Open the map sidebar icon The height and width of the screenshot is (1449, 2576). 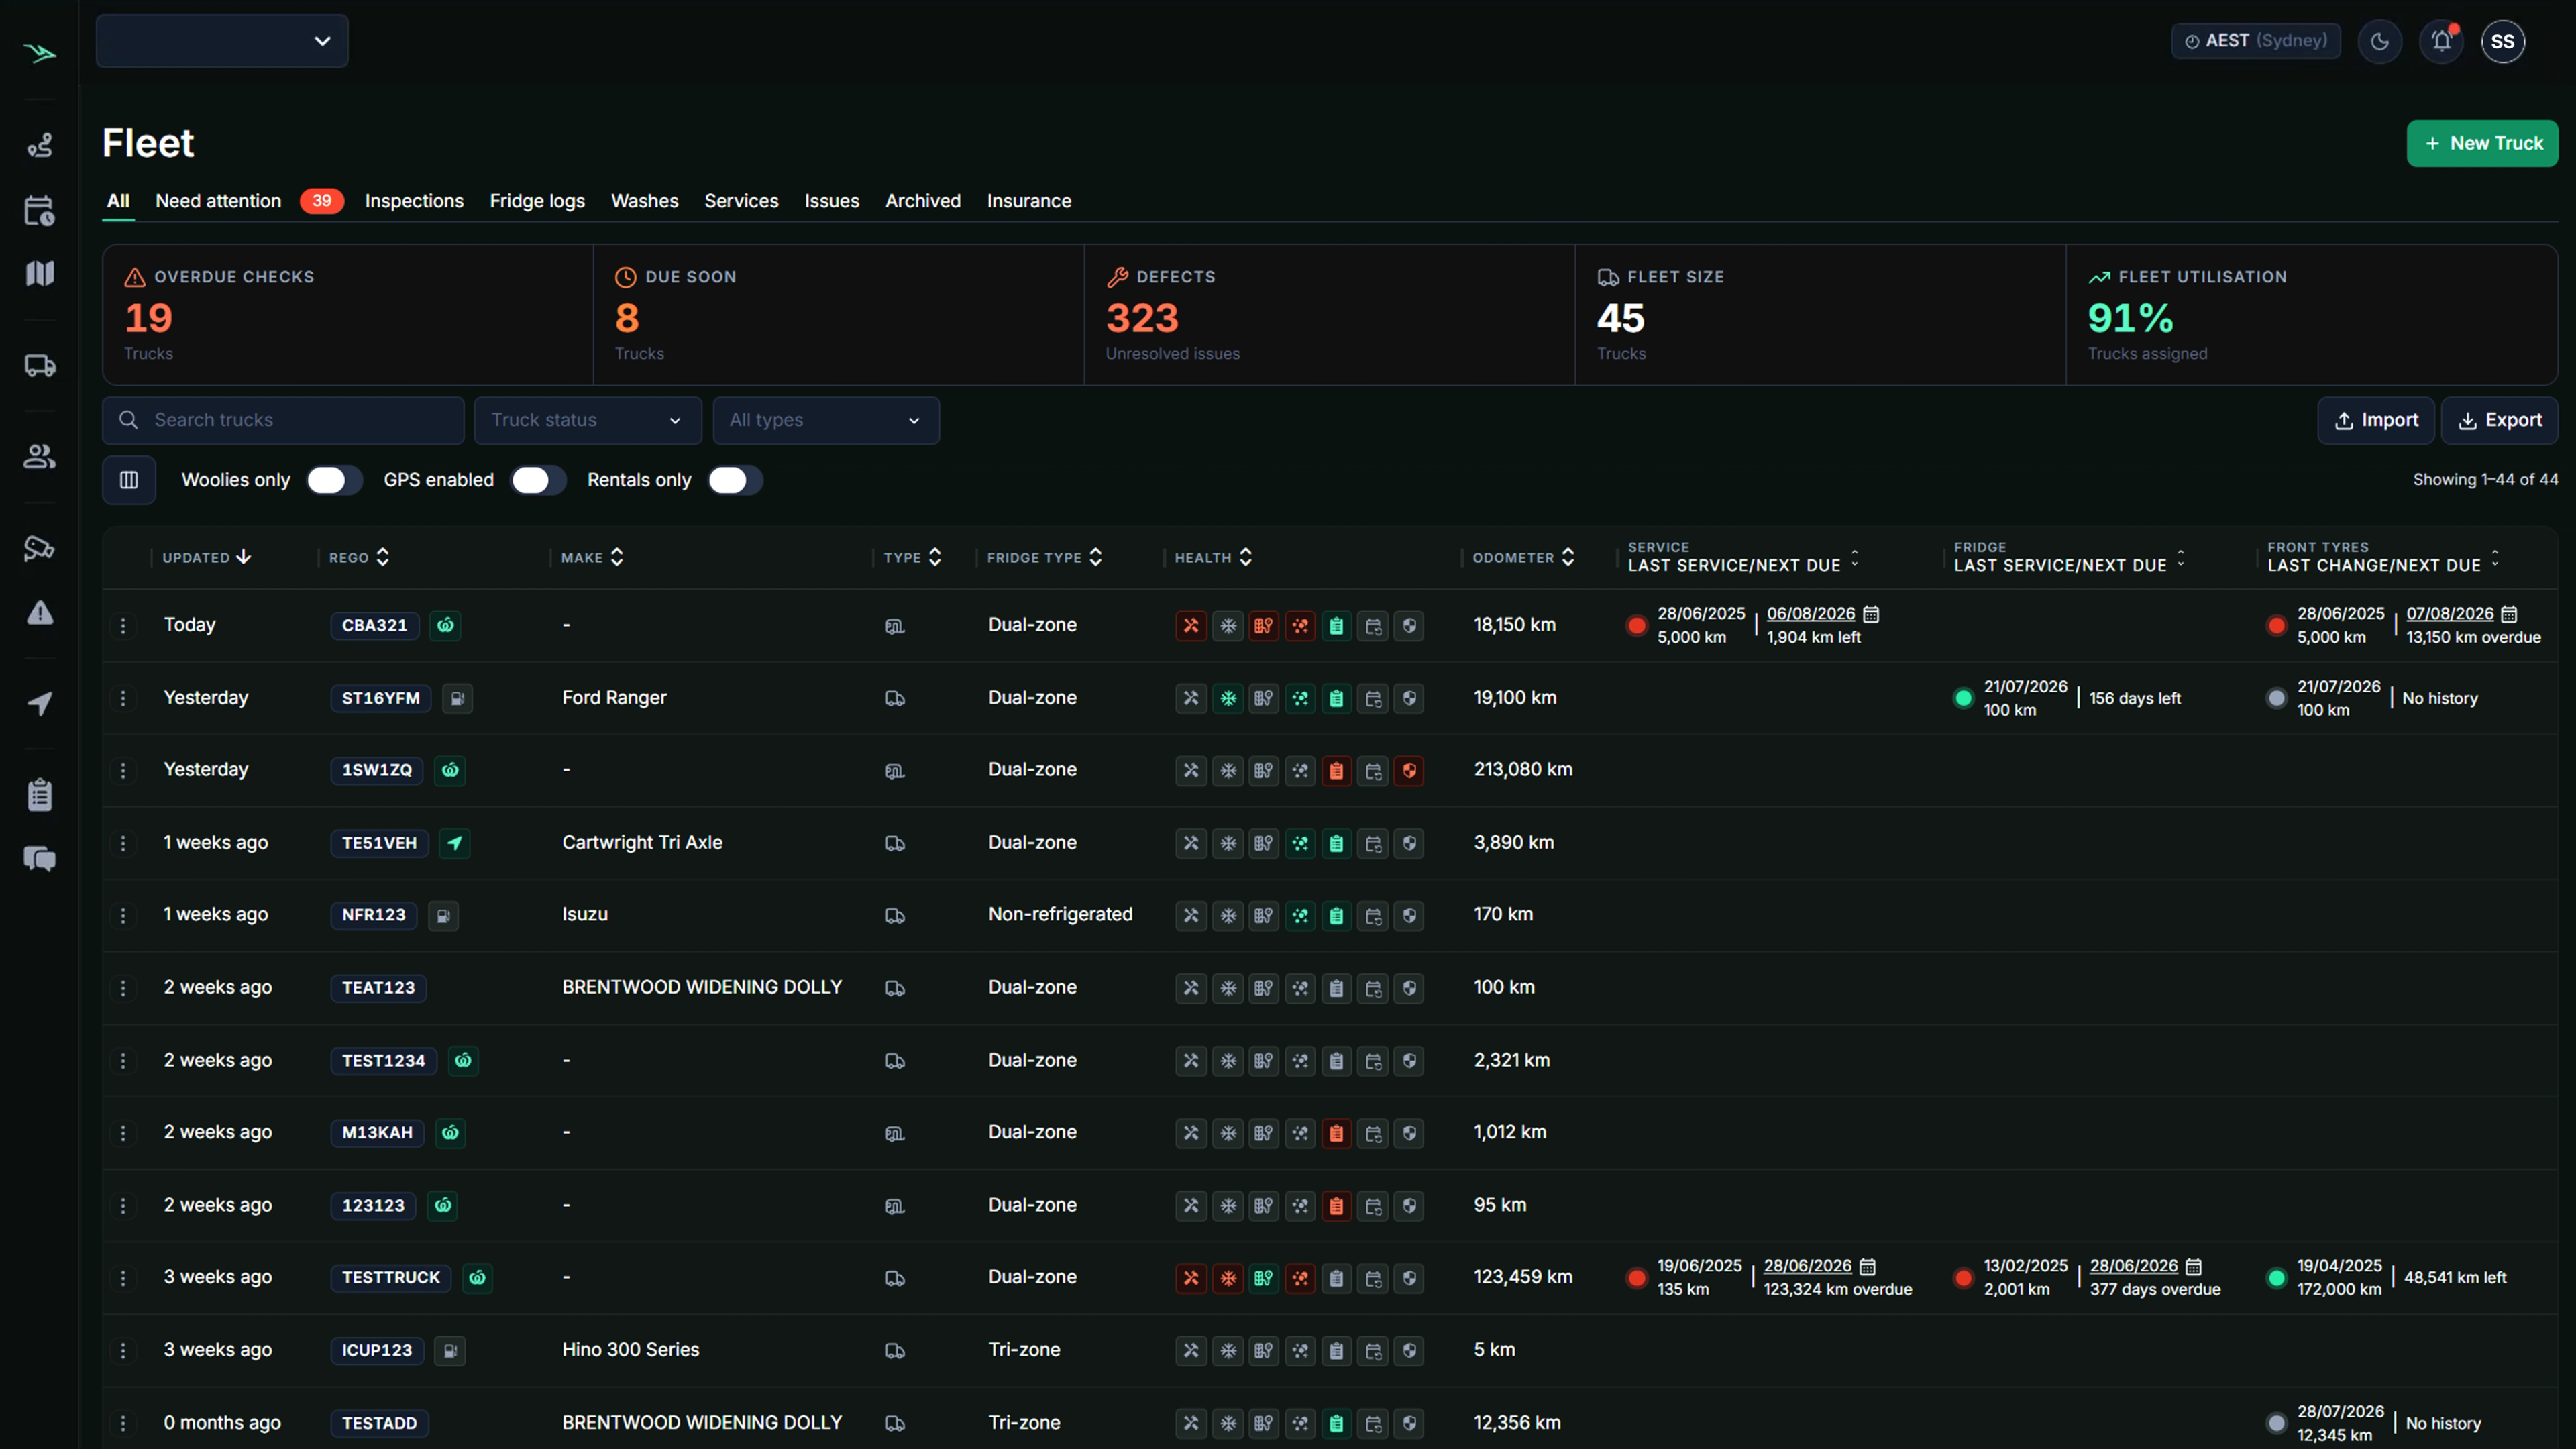pyautogui.click(x=39, y=273)
